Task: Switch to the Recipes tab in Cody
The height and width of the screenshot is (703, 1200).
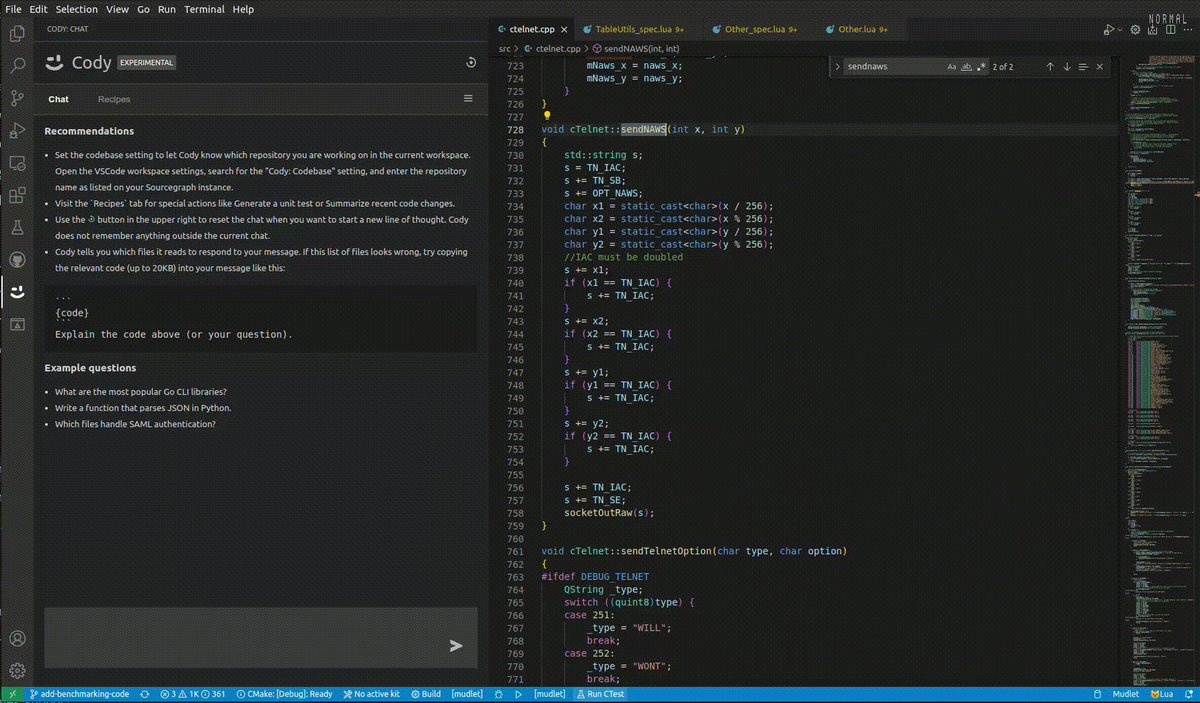Action: [114, 99]
